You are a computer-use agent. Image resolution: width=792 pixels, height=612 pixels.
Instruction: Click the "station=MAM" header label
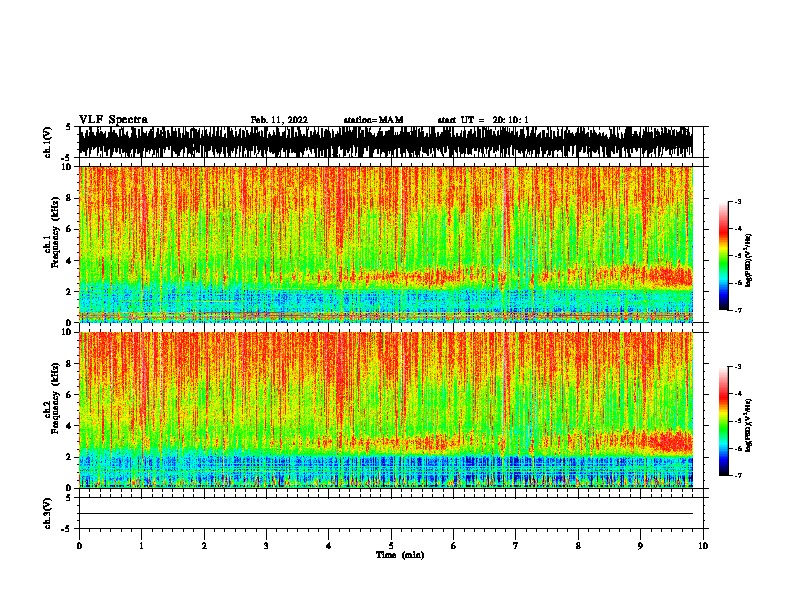click(373, 120)
